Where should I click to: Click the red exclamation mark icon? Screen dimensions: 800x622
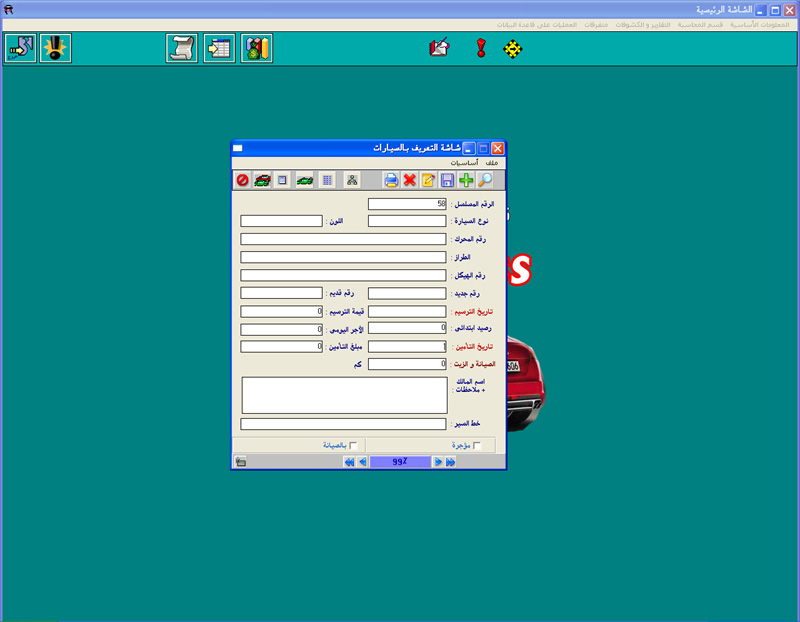coord(480,48)
